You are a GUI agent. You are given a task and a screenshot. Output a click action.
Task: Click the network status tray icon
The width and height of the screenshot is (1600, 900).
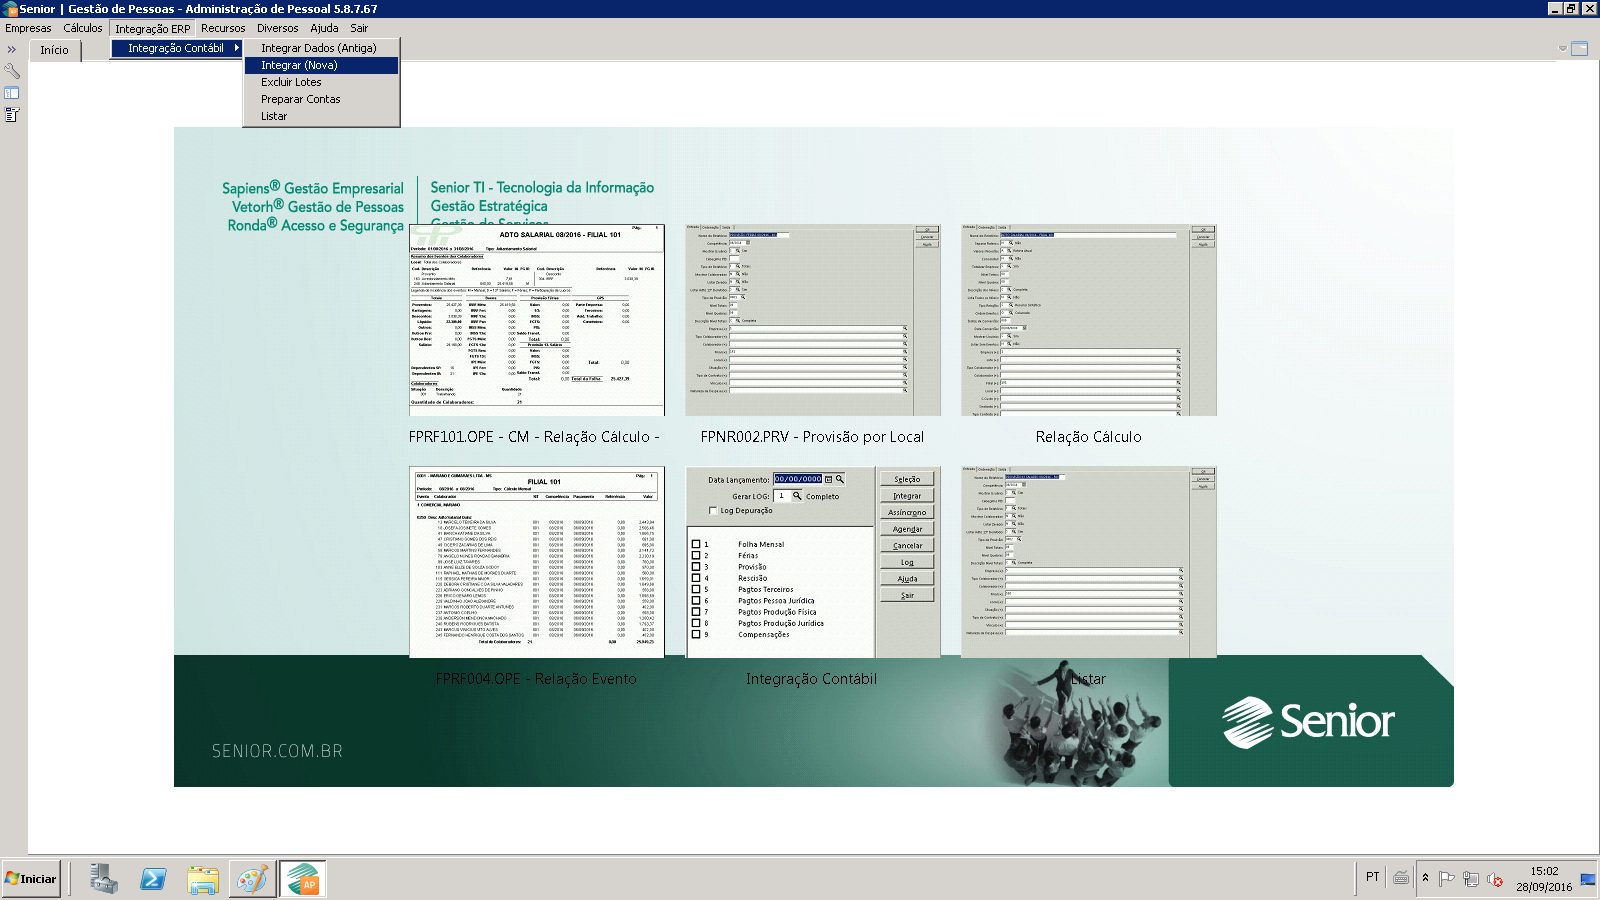pyautogui.click(x=1470, y=879)
